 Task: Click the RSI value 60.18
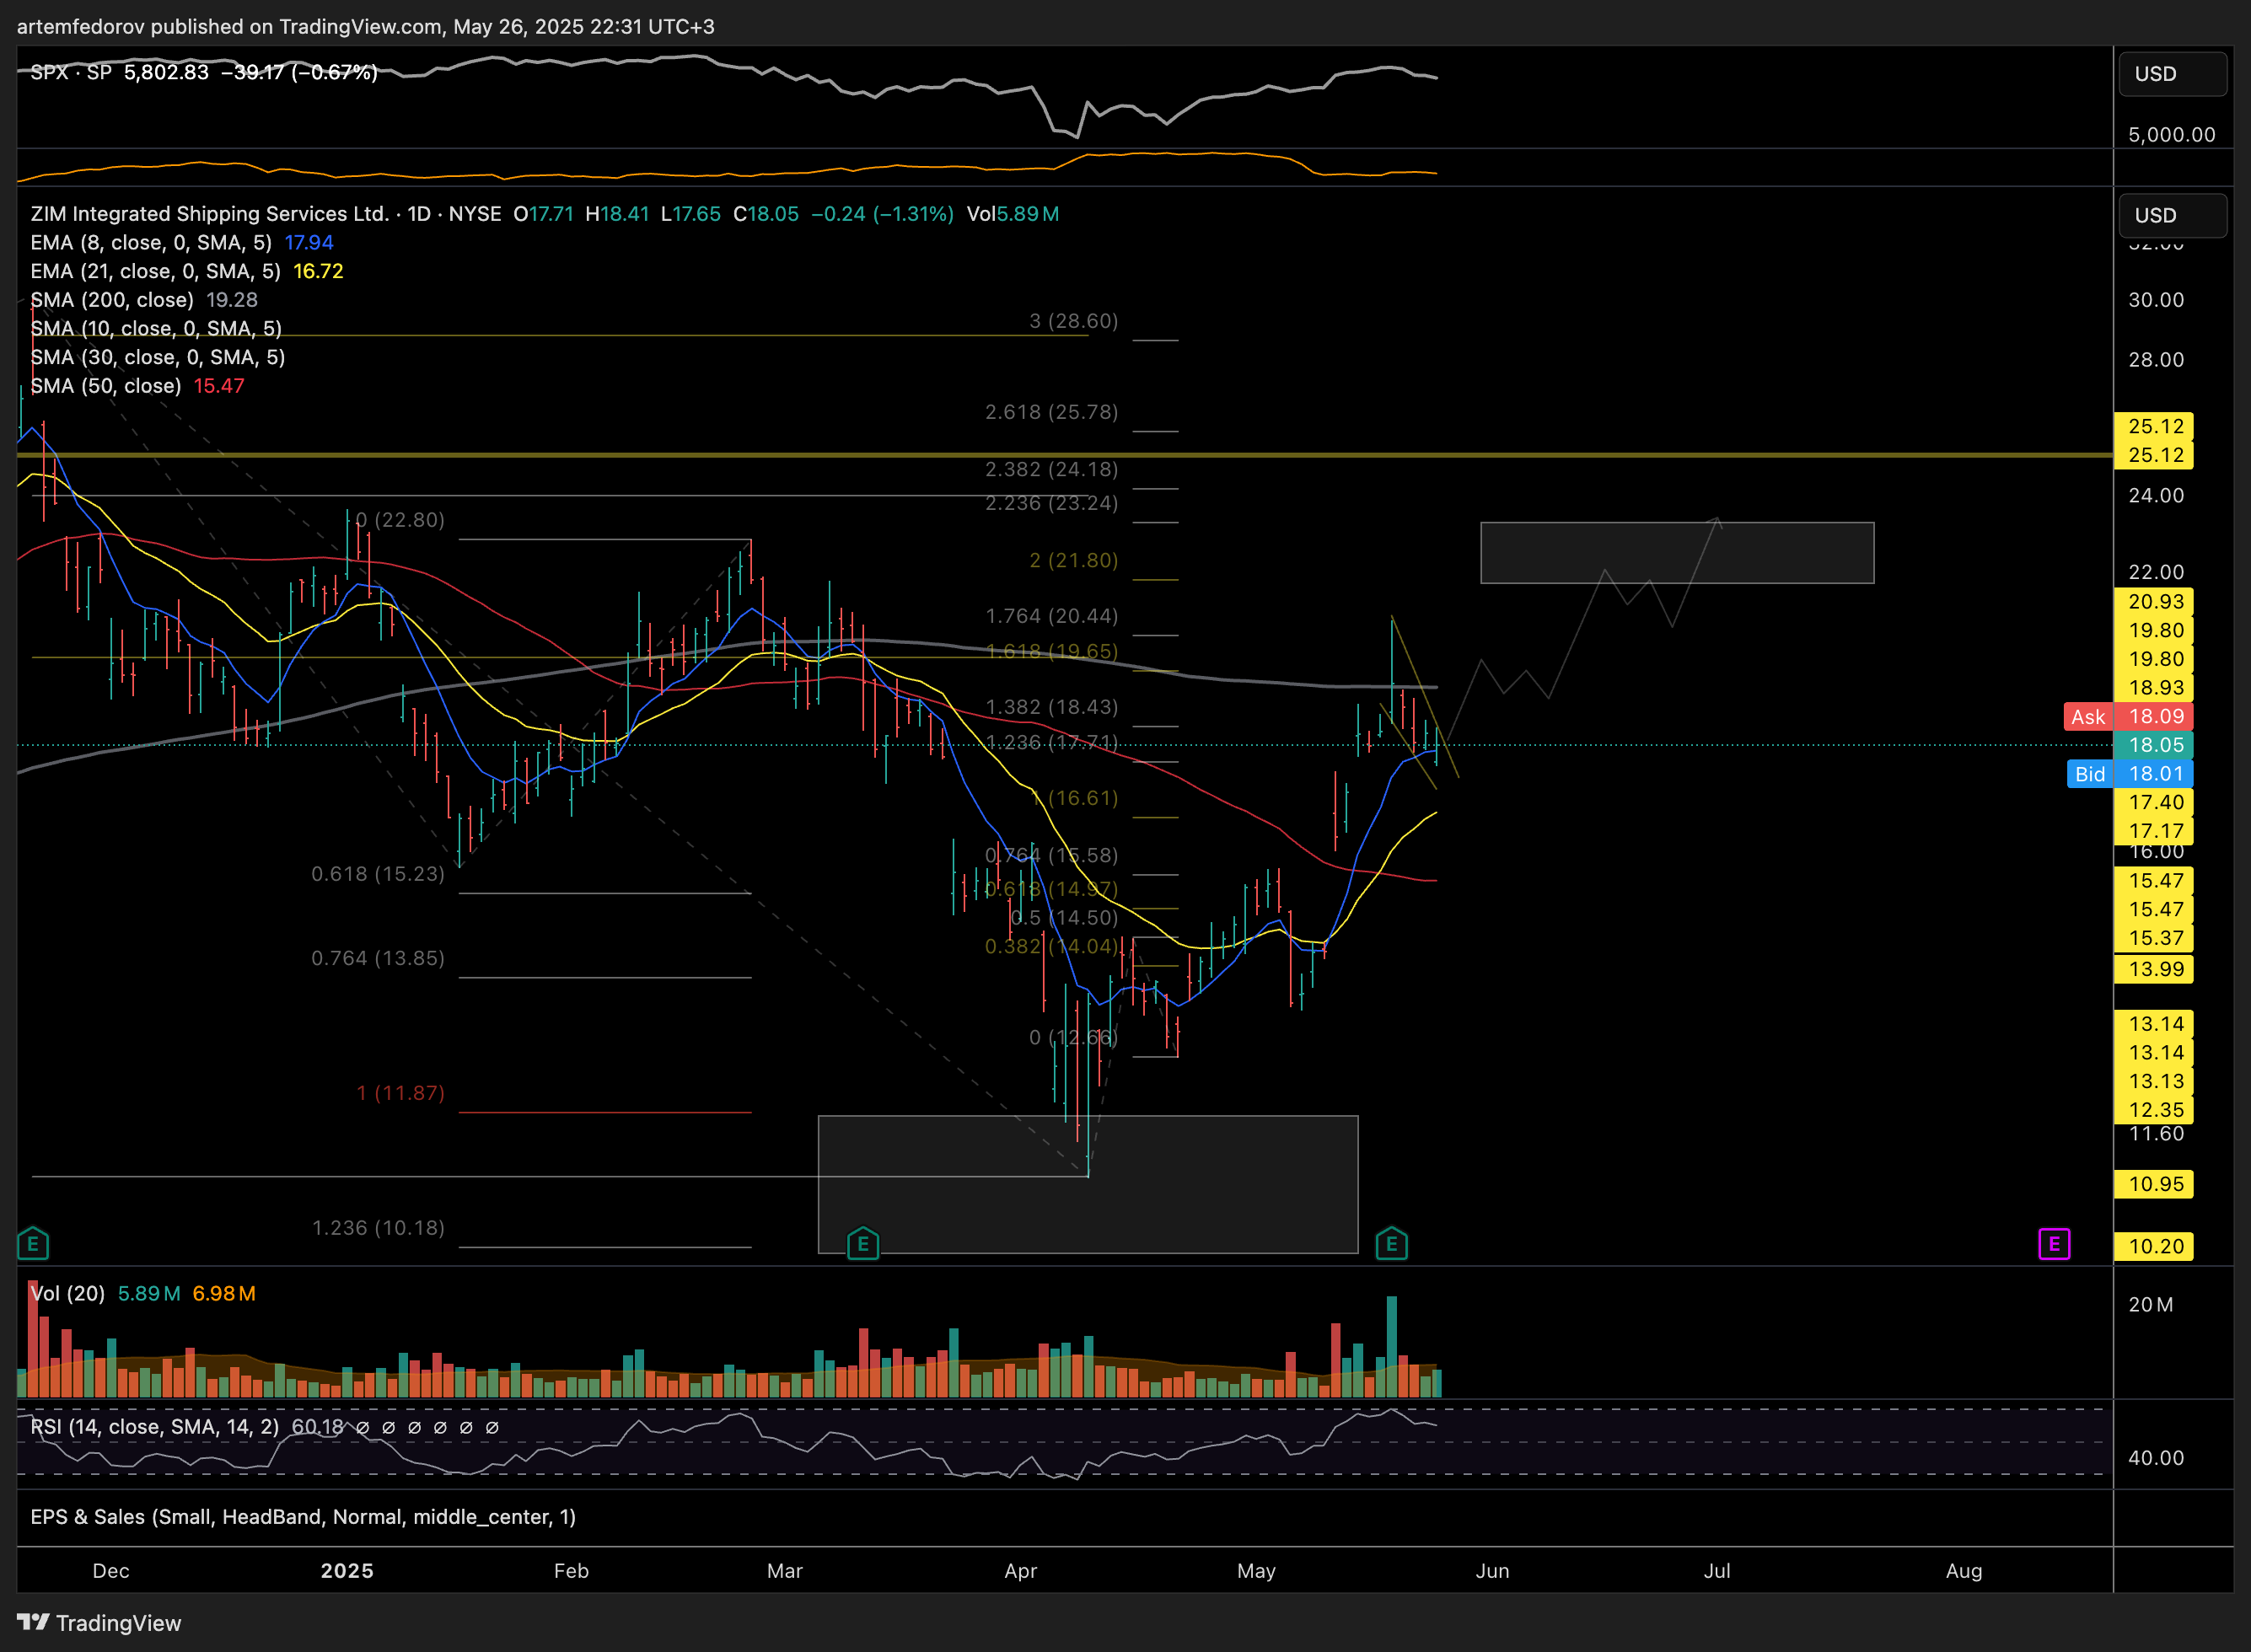[317, 1426]
